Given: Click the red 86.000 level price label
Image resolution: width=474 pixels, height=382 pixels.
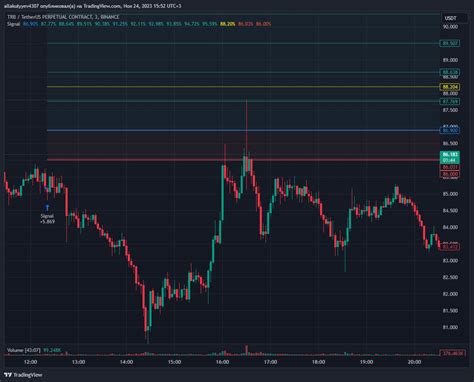Looking at the screenshot, I should (x=450, y=174).
